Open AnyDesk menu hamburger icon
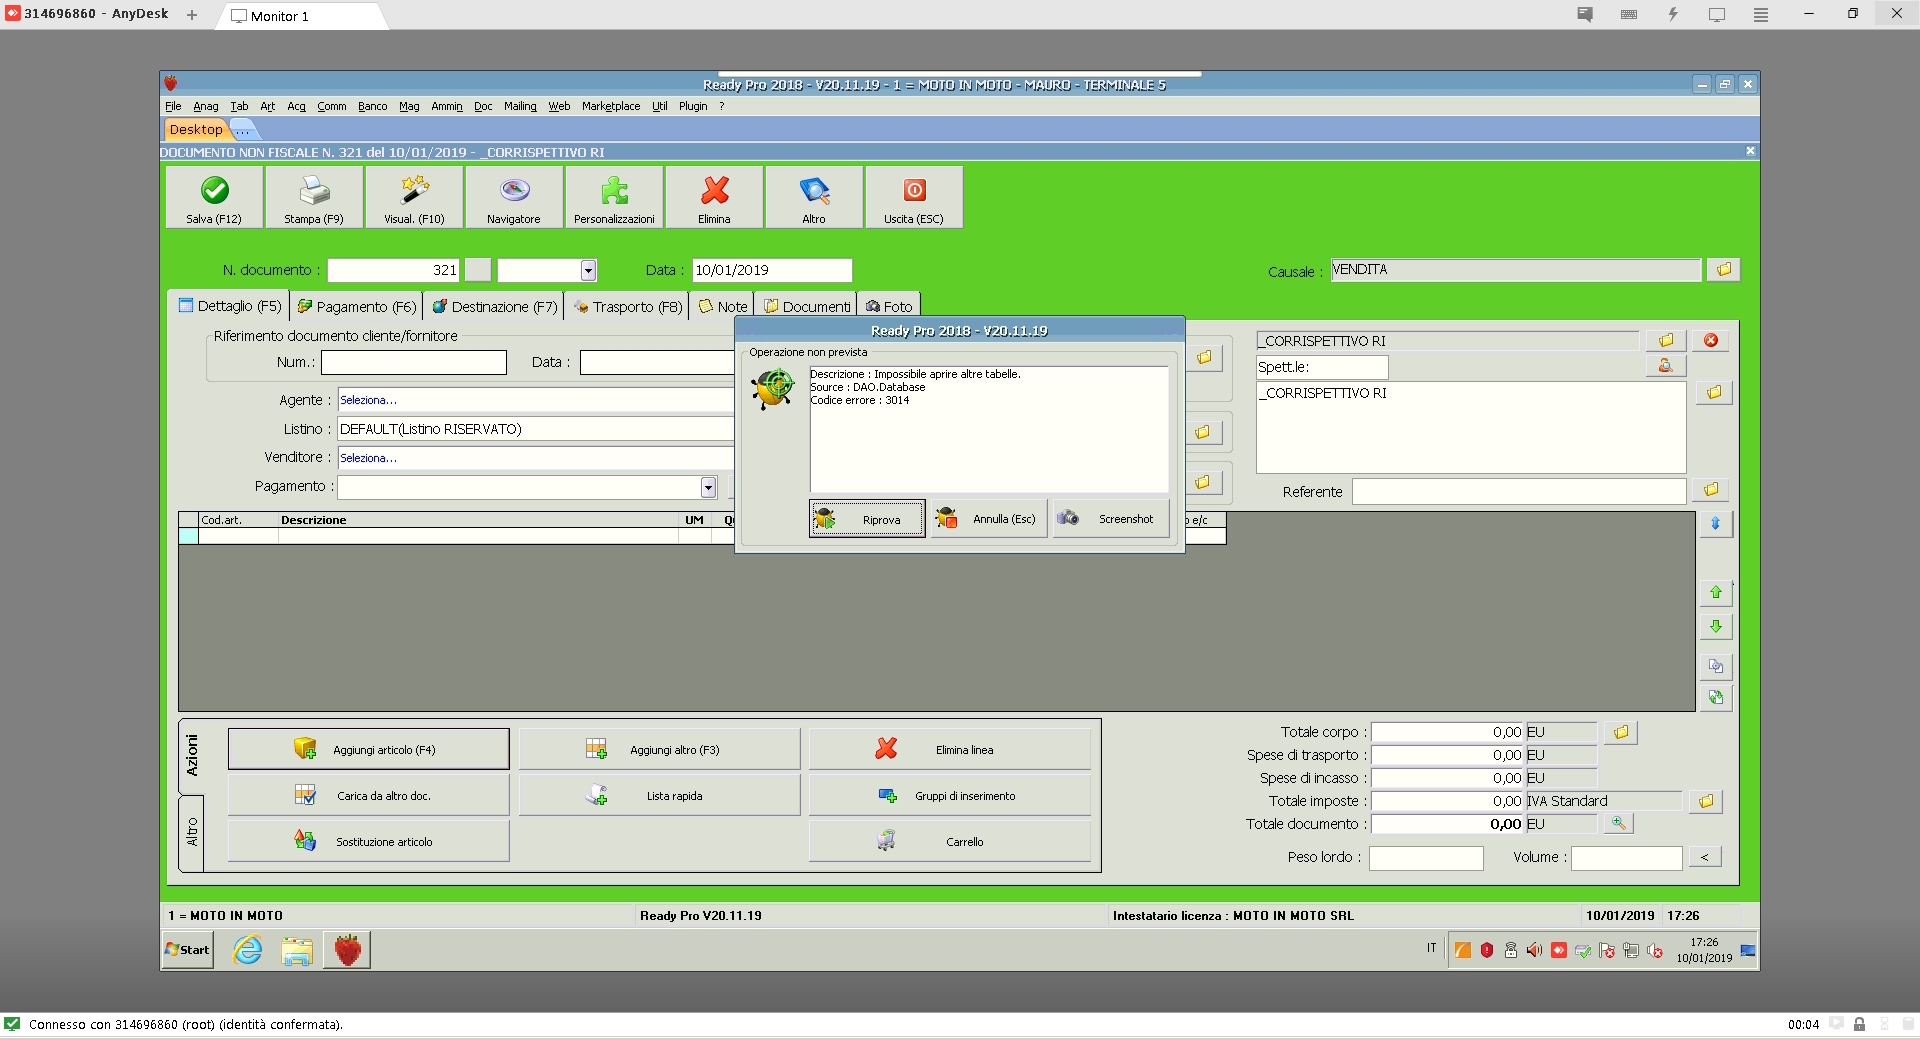 [1761, 15]
